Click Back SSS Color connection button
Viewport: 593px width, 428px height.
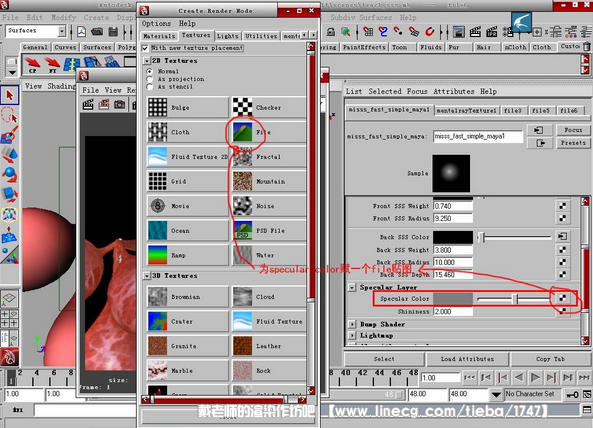coord(562,236)
